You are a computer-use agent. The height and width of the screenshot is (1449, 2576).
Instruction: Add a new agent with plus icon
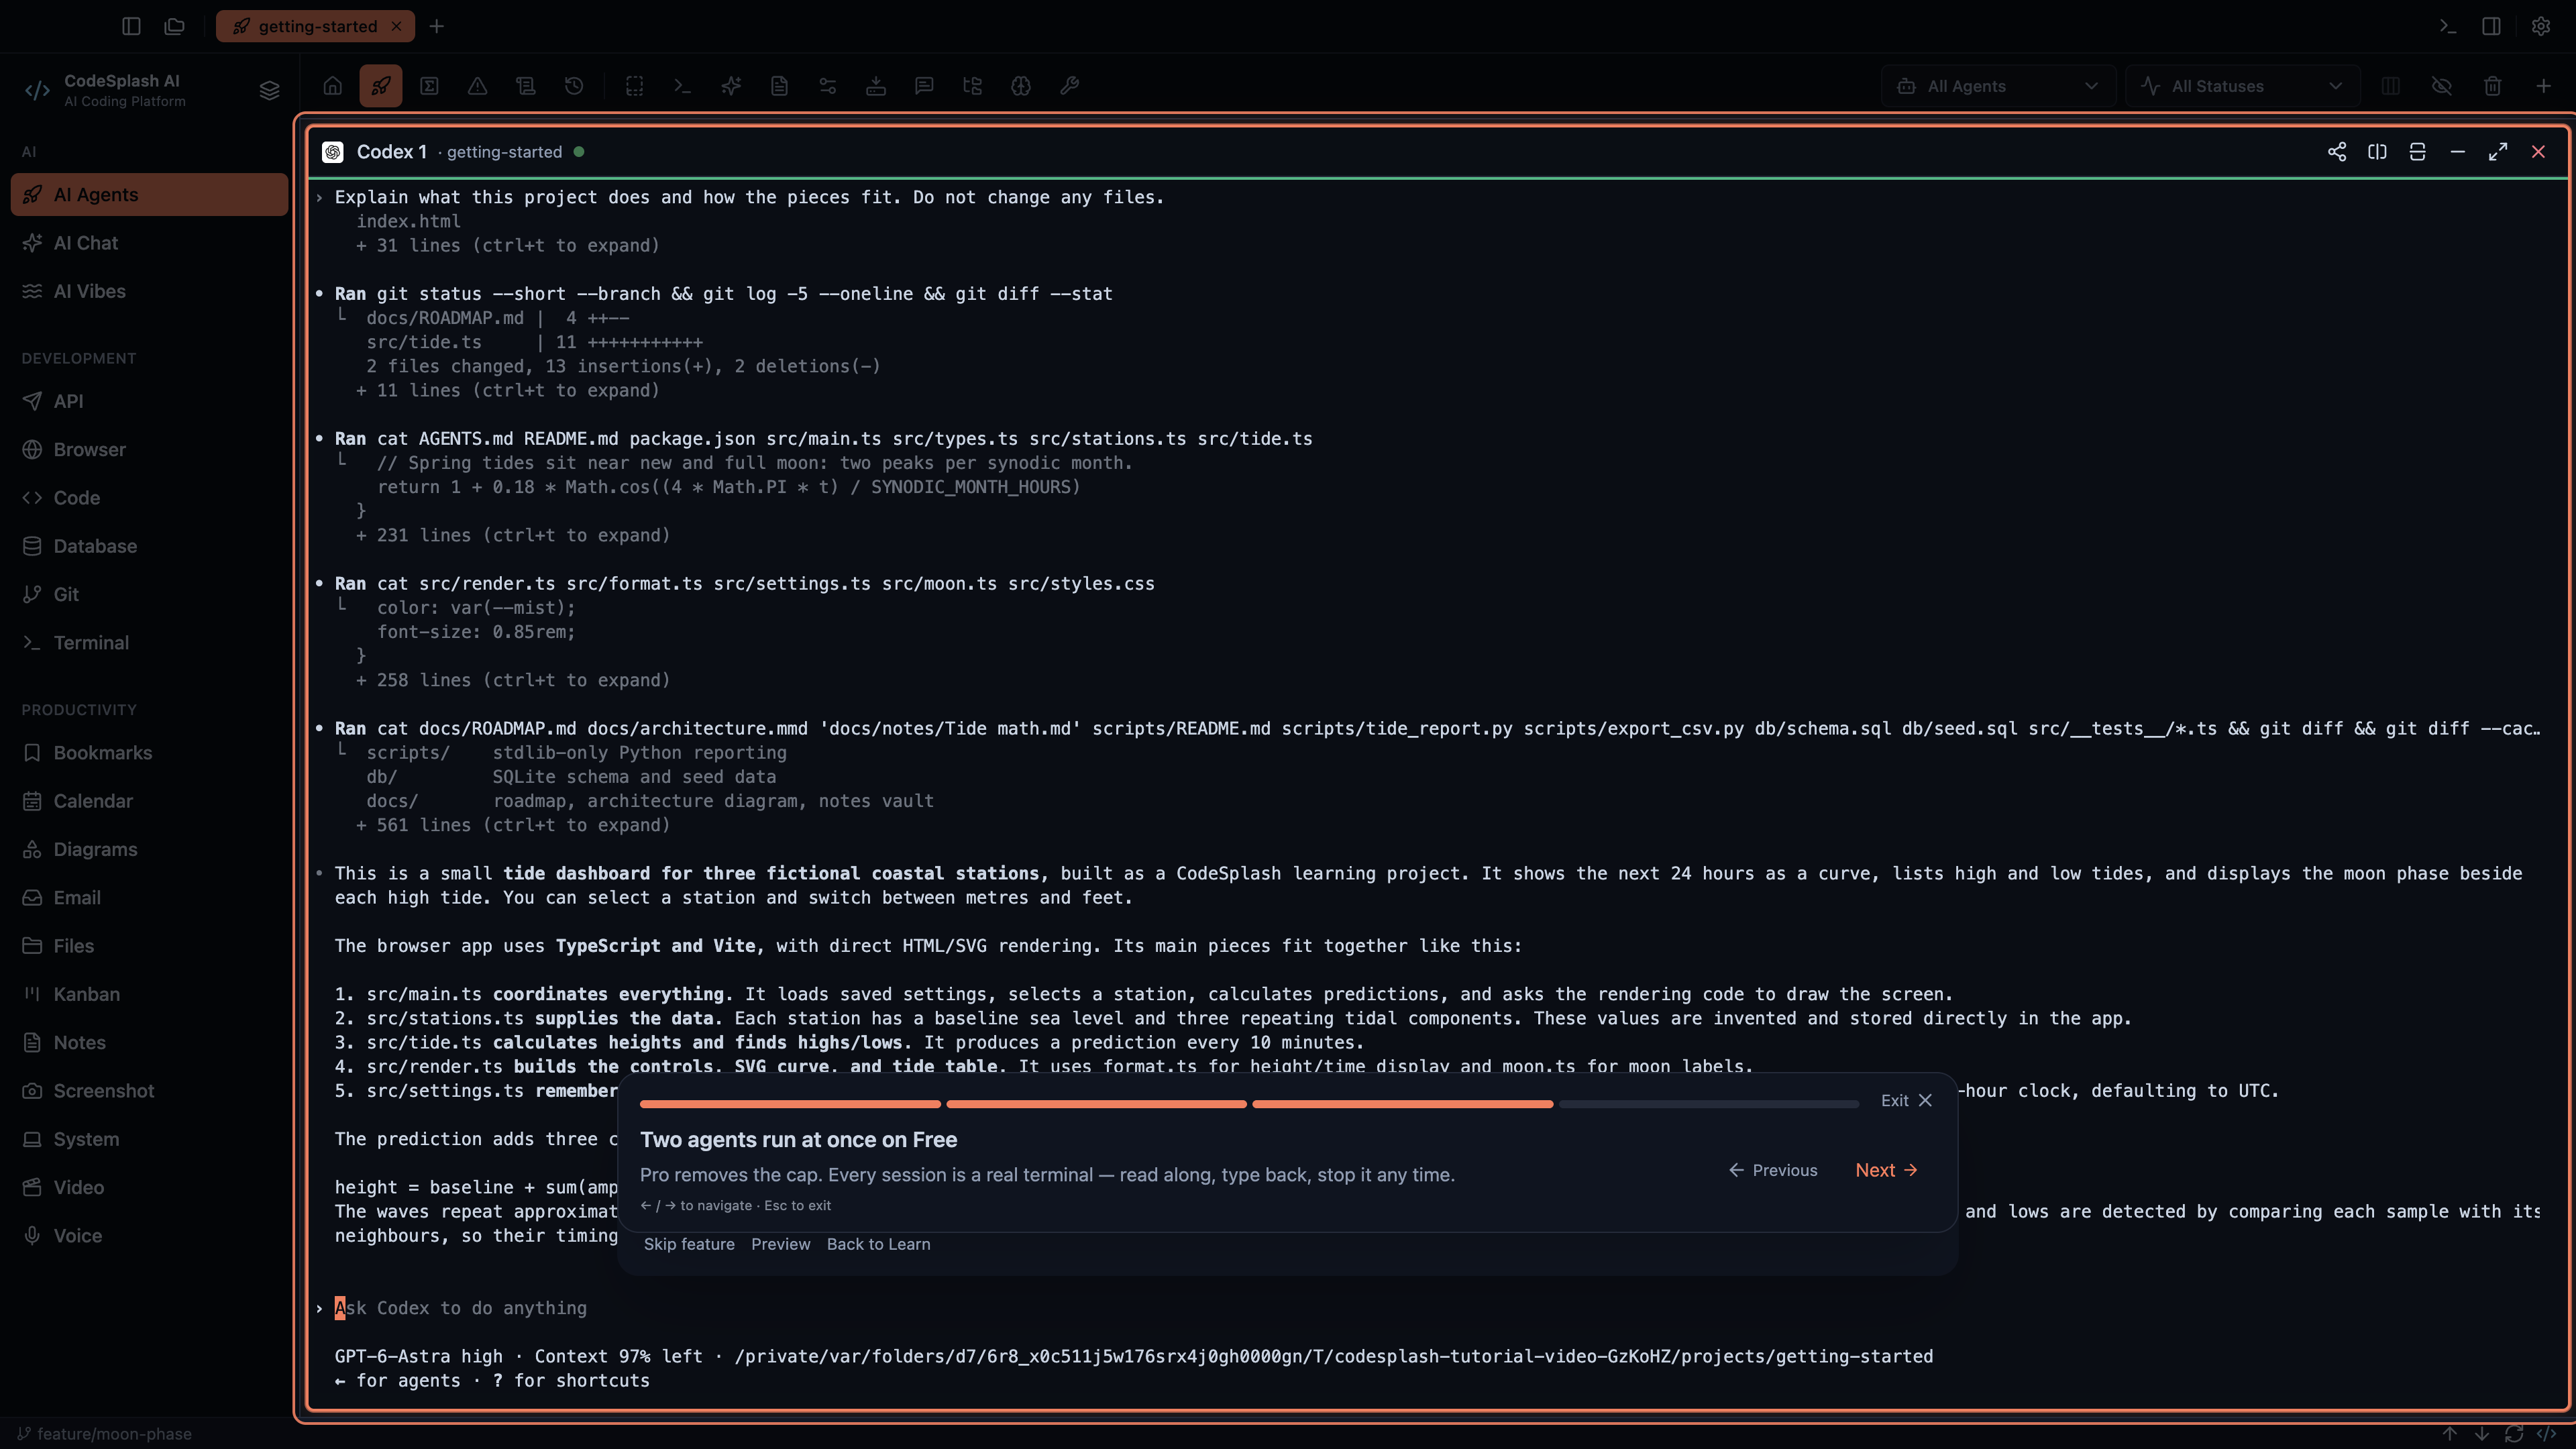[2543, 86]
